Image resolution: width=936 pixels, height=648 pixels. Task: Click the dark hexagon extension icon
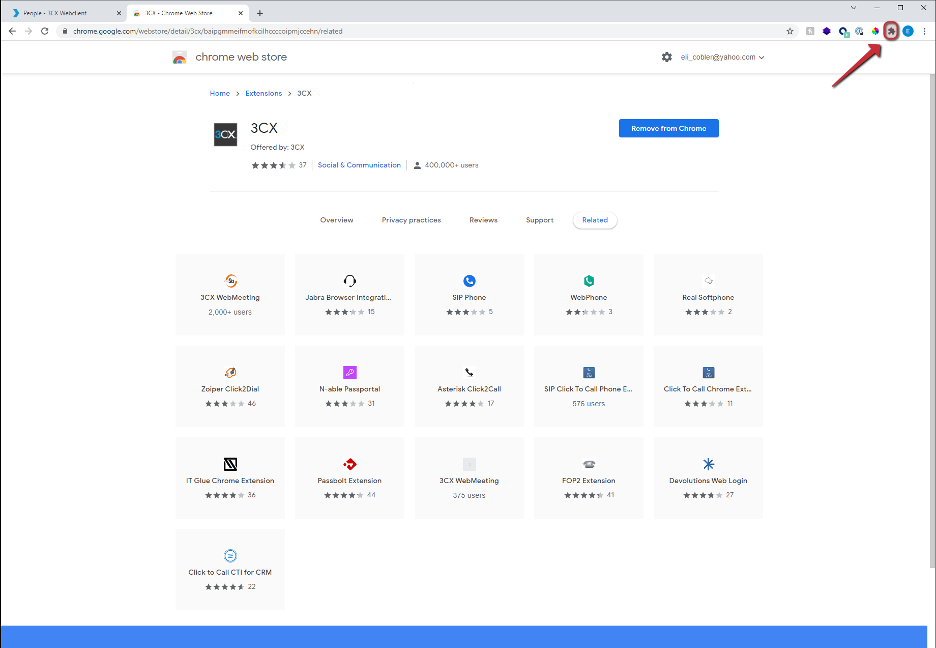click(x=827, y=31)
